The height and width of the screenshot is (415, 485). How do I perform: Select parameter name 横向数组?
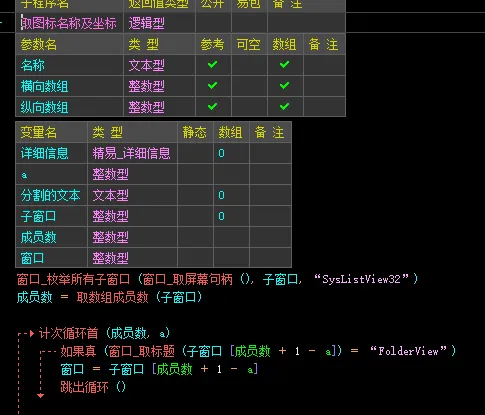tap(44, 86)
